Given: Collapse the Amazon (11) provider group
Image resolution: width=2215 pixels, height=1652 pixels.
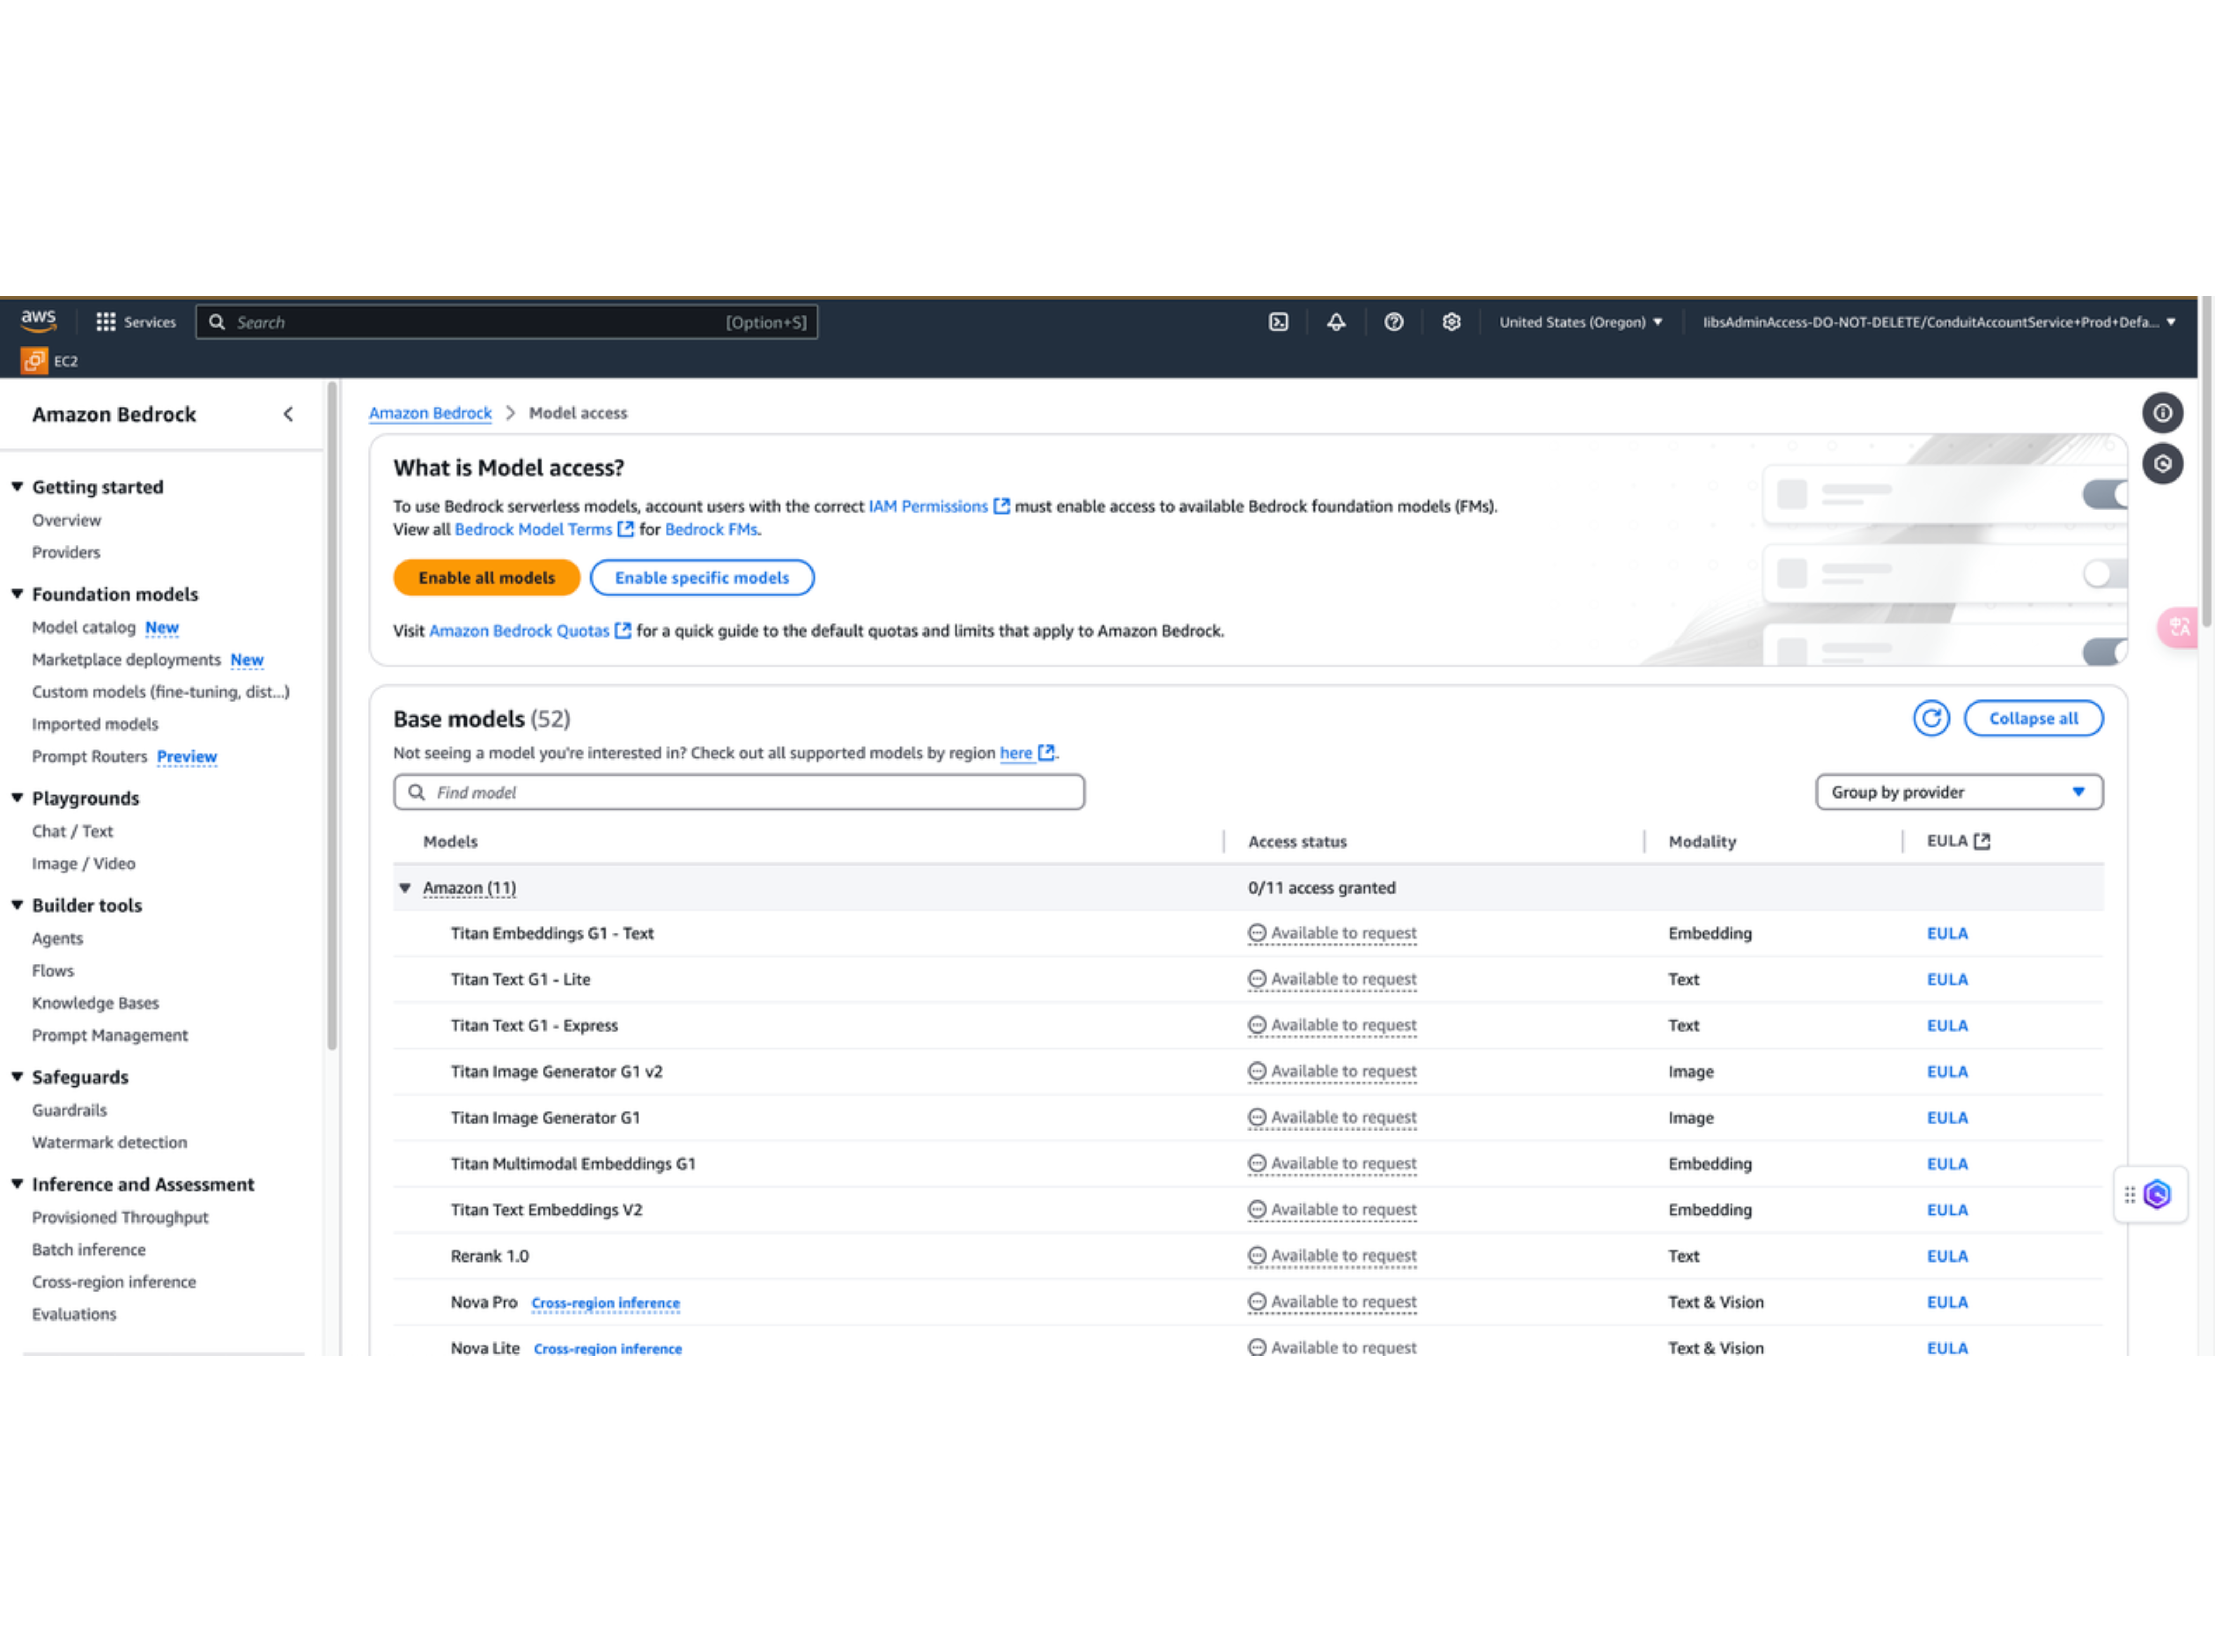Looking at the screenshot, I should 405,888.
